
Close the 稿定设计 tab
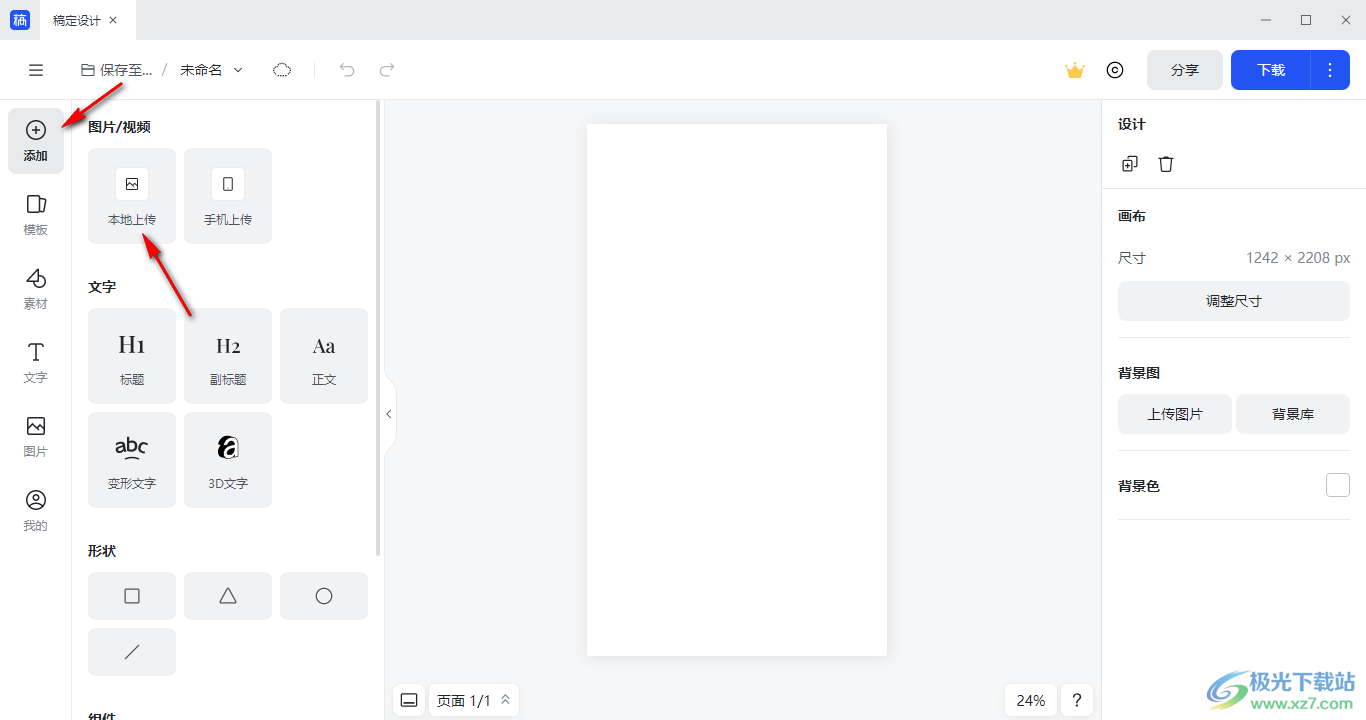113,20
